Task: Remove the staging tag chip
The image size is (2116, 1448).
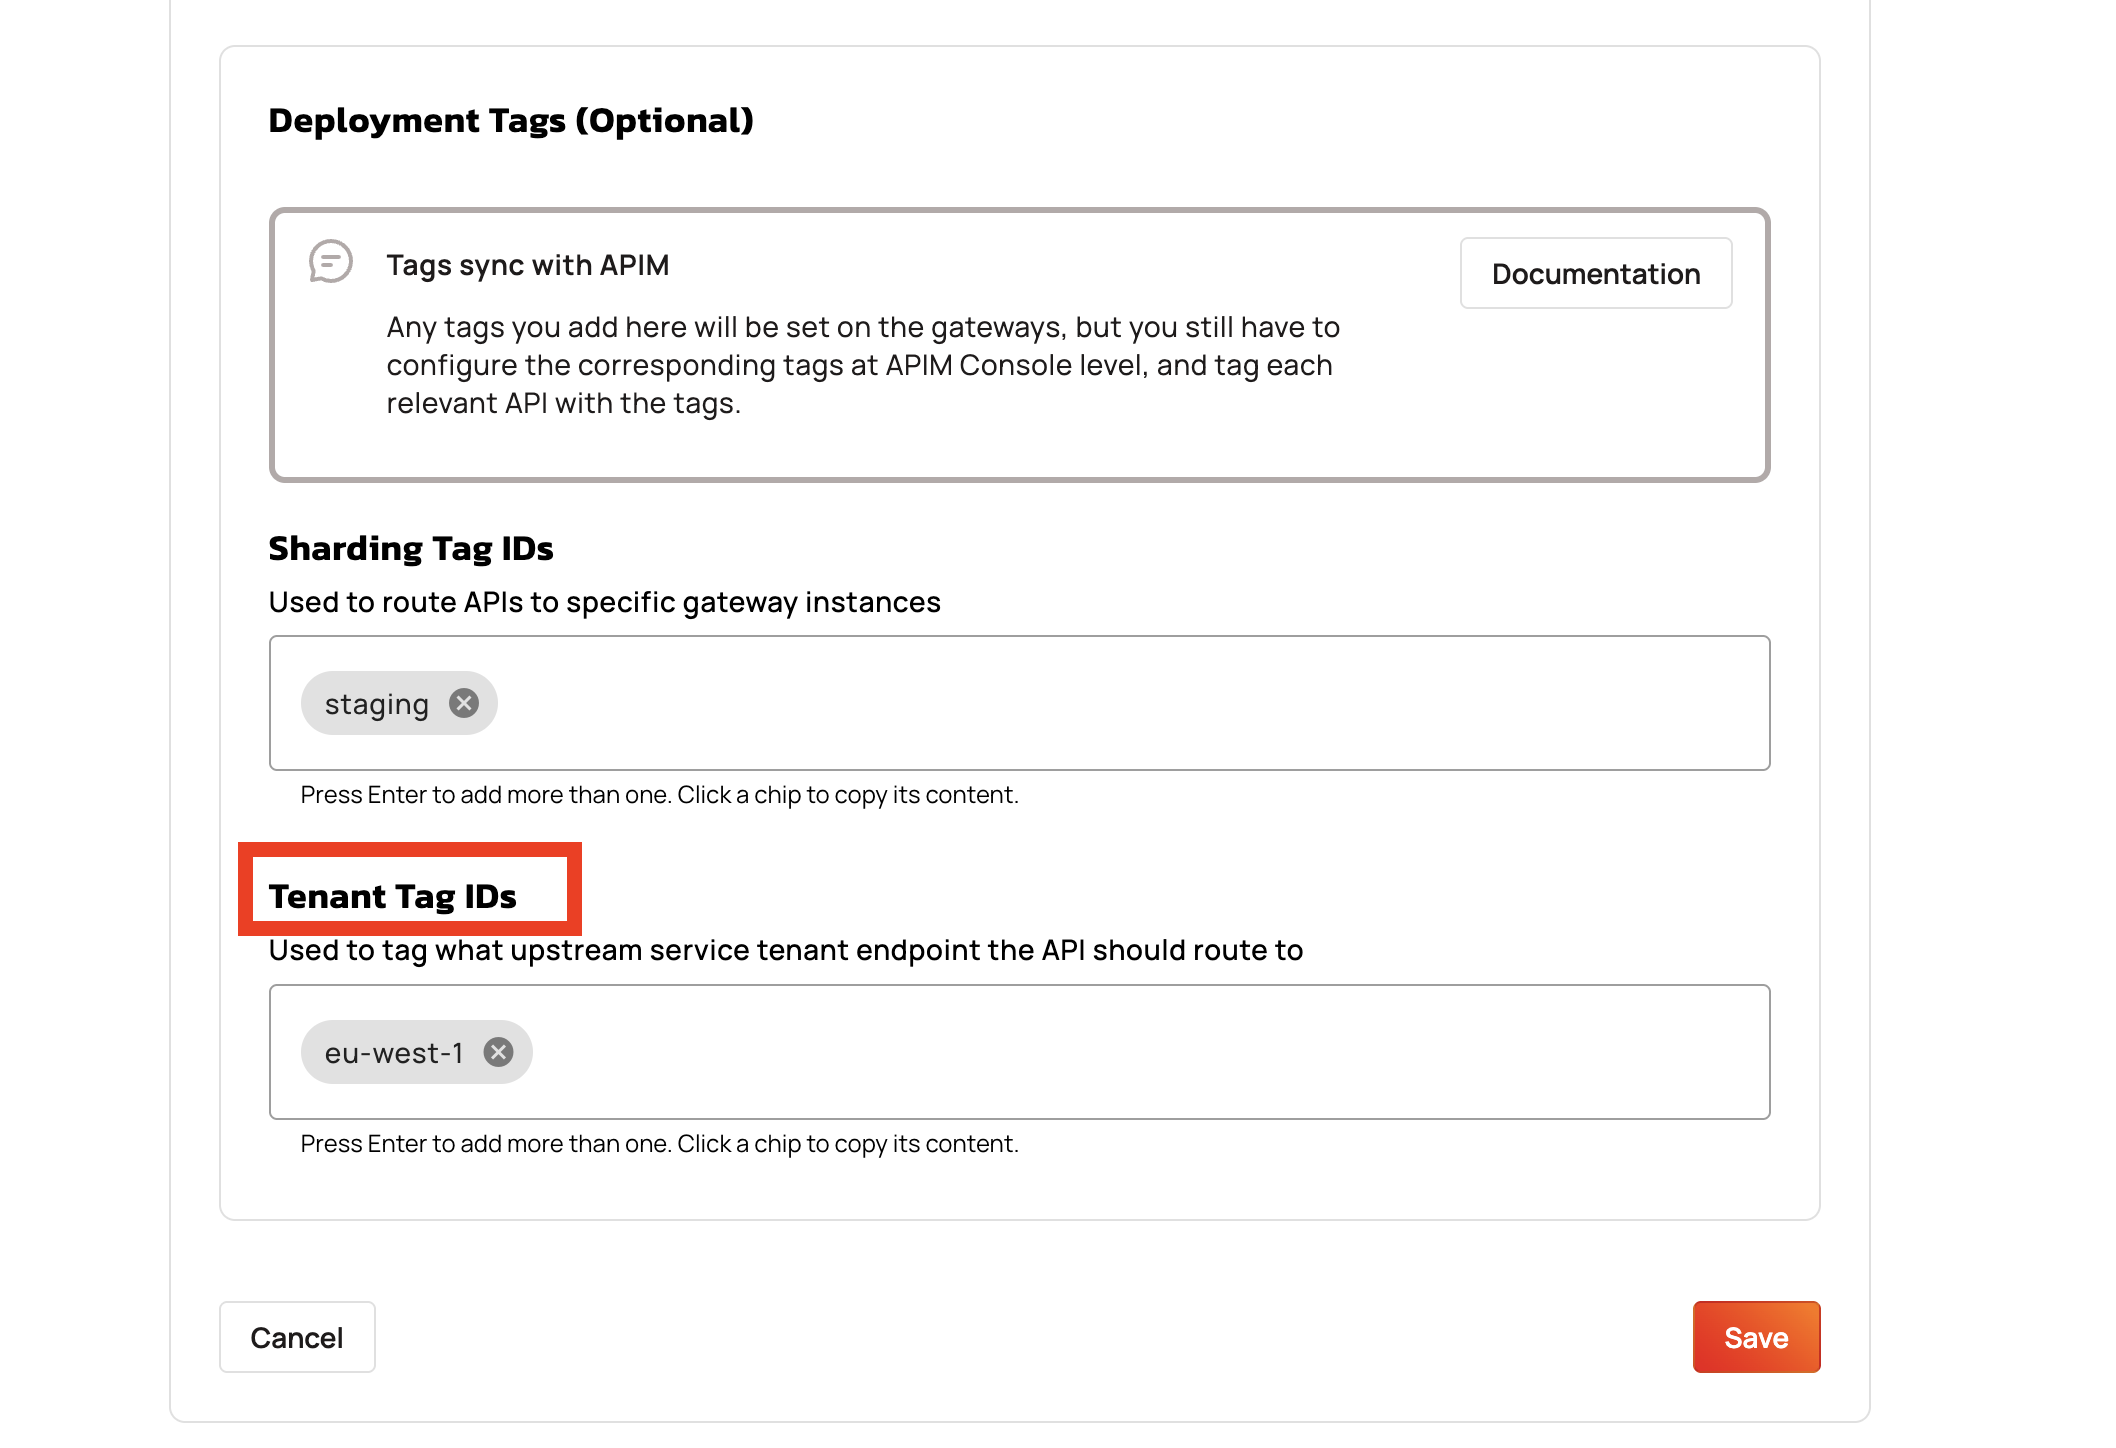Action: click(x=463, y=703)
